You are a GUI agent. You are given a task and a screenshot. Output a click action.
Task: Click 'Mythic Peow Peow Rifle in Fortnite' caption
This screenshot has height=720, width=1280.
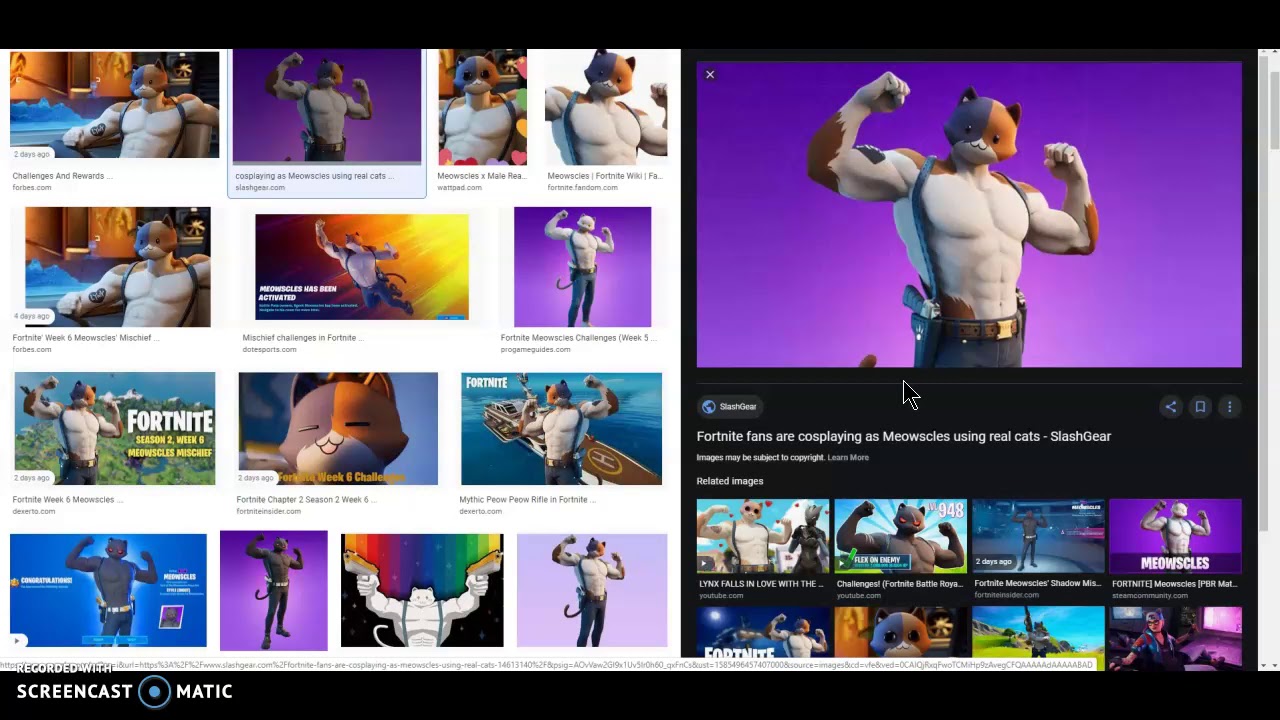pyautogui.click(x=527, y=500)
